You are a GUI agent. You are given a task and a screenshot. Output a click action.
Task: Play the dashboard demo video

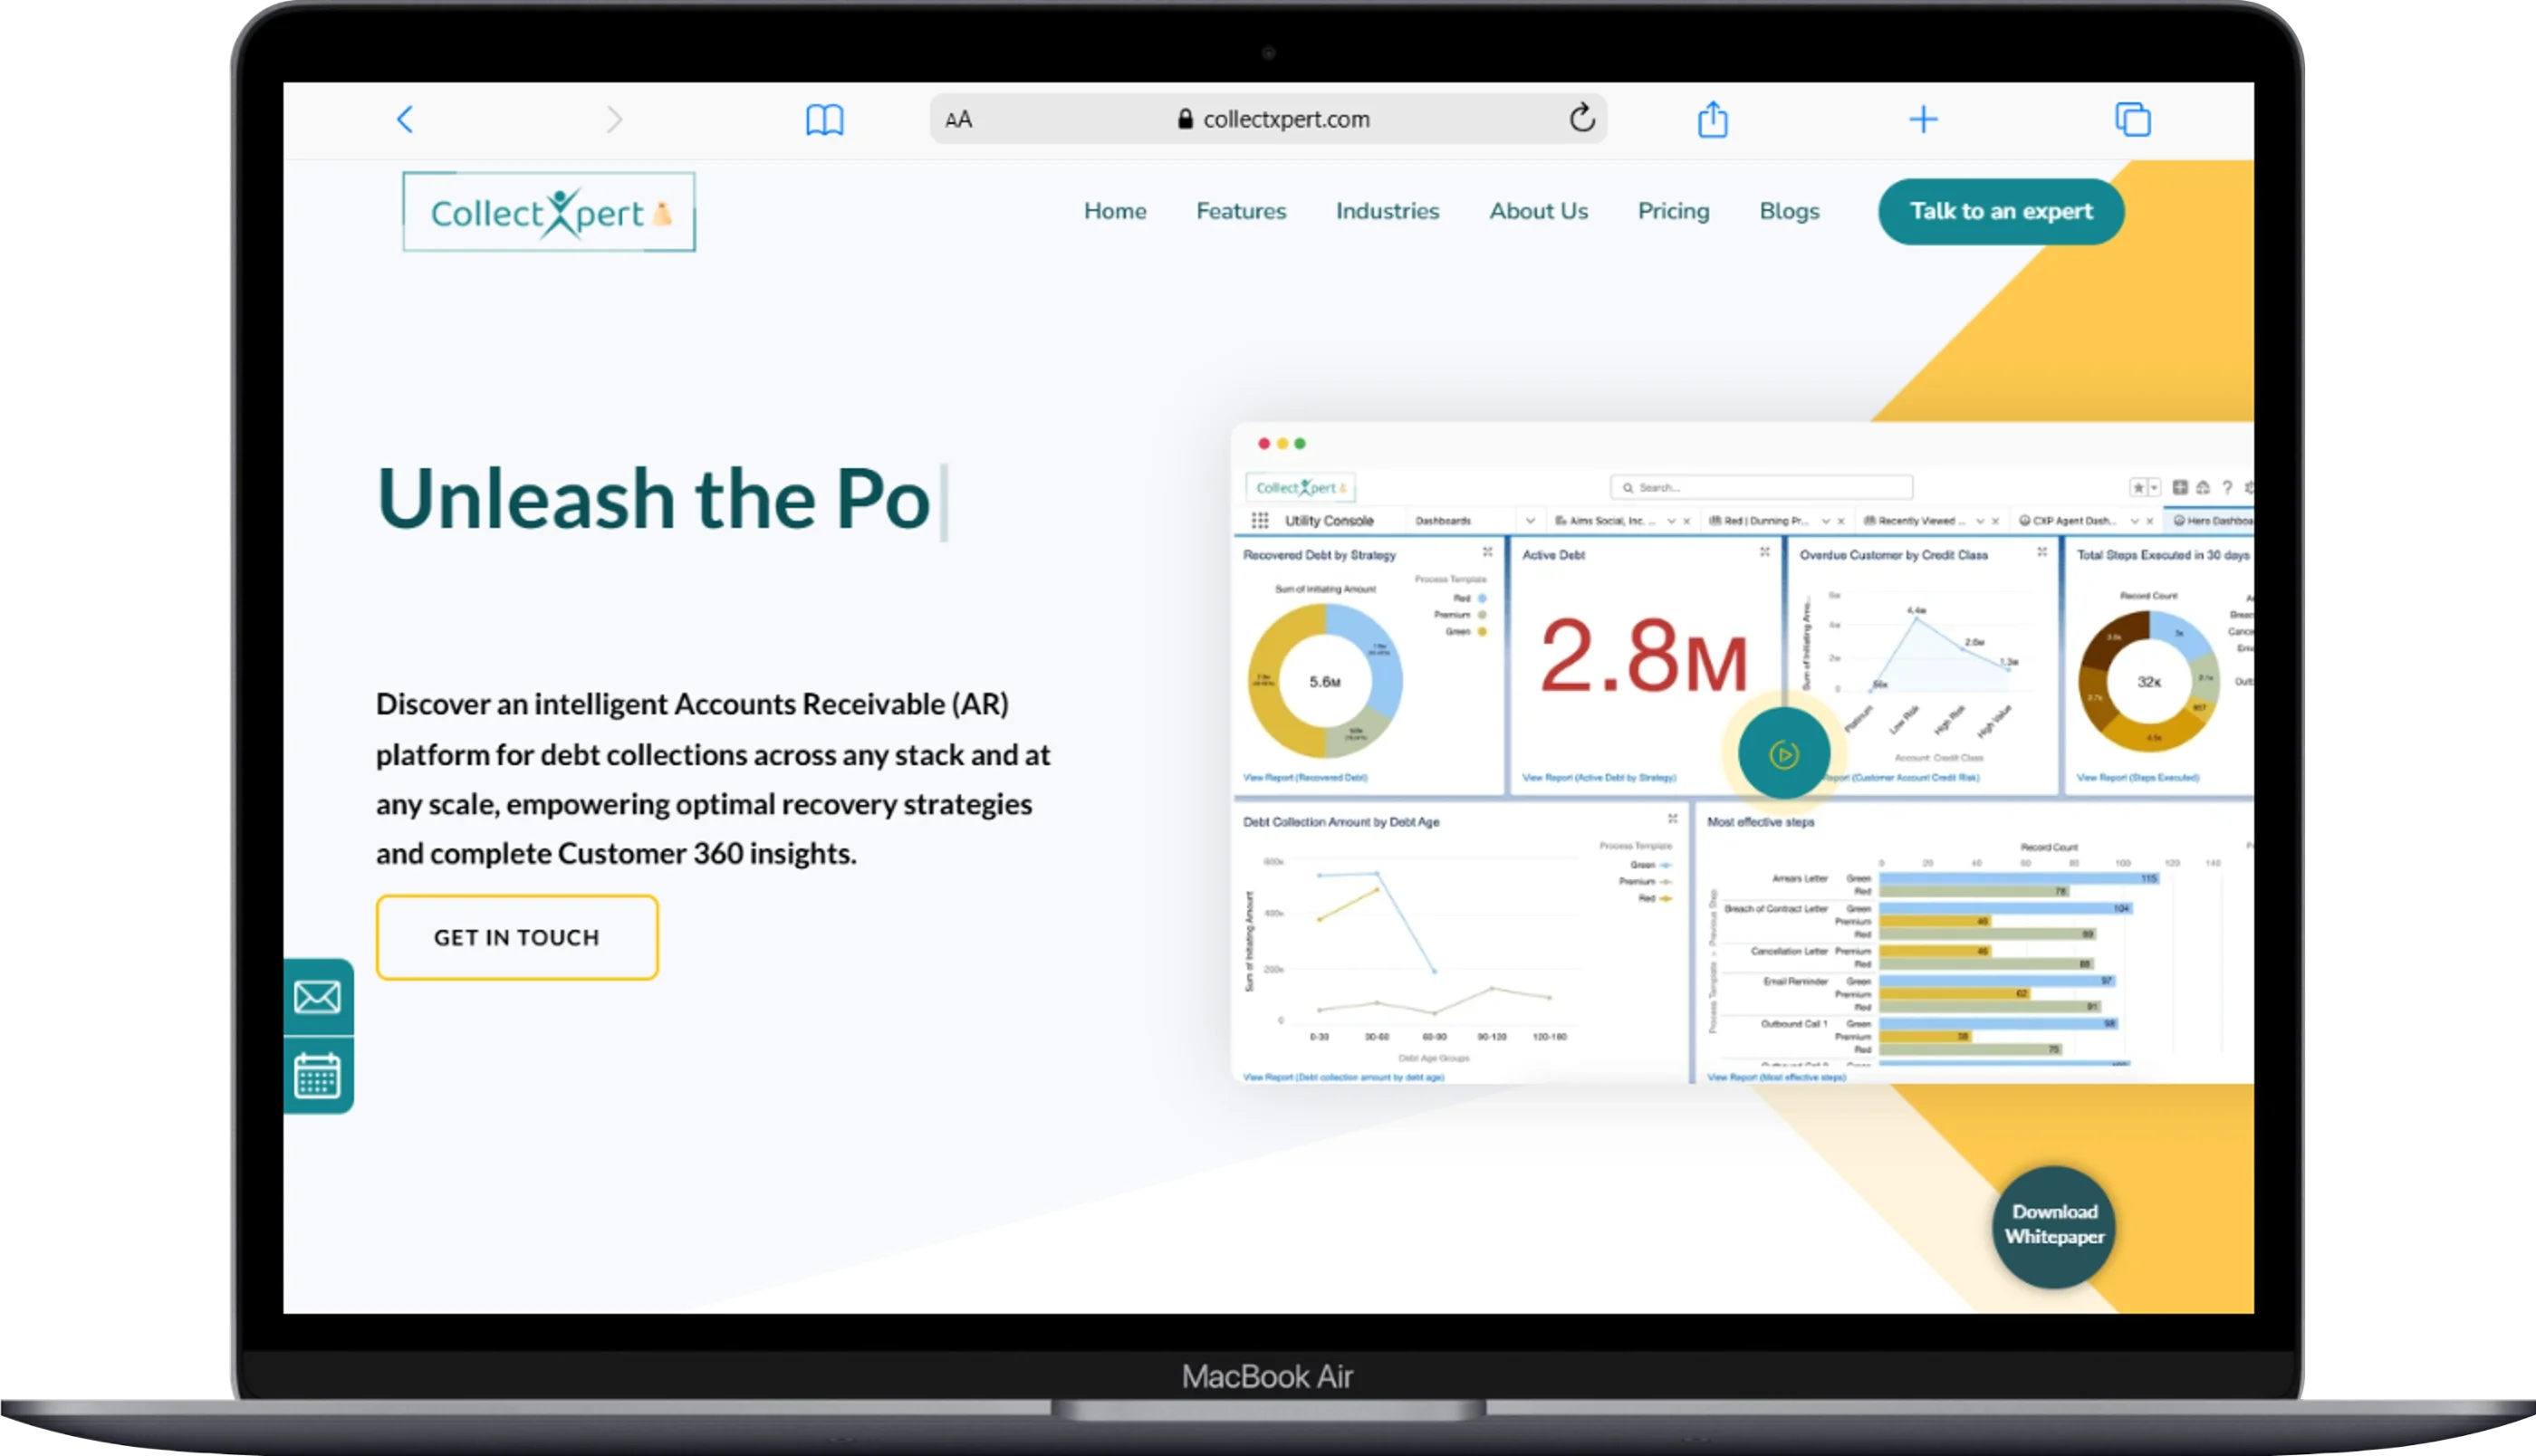[x=1783, y=754]
